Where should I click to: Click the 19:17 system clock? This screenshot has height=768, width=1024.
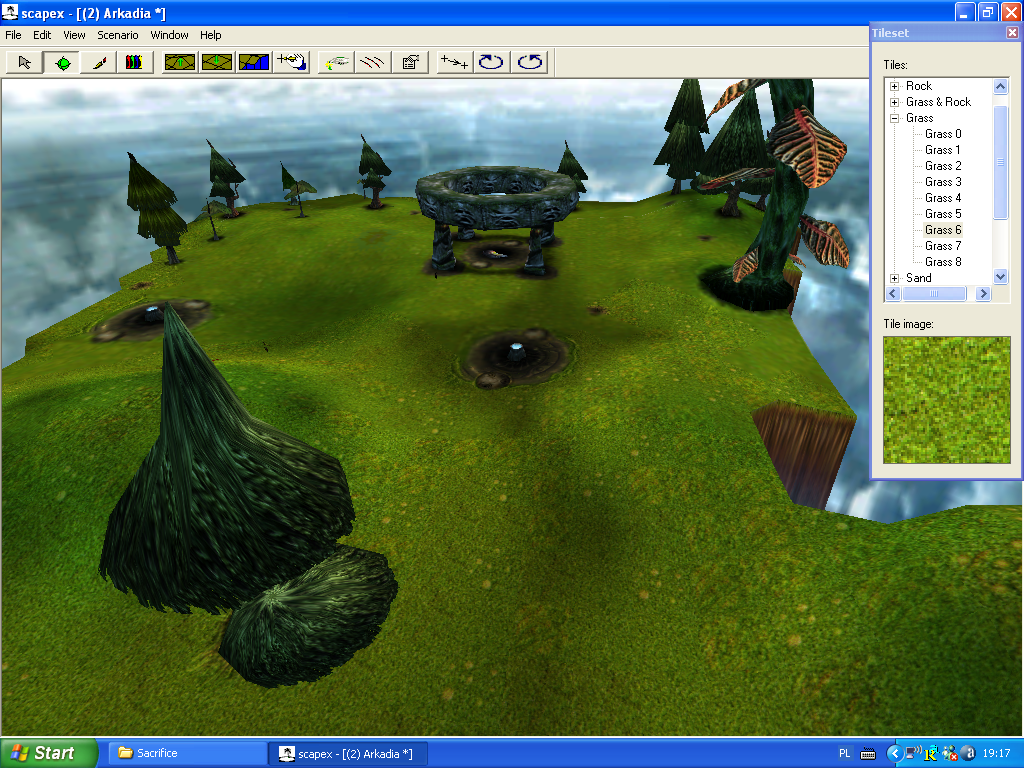(996, 754)
